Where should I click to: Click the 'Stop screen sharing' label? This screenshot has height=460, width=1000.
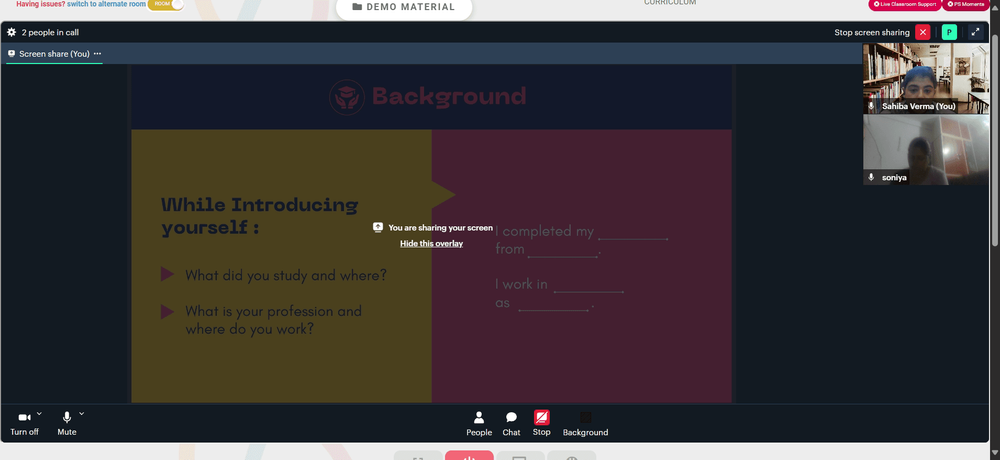pos(872,33)
